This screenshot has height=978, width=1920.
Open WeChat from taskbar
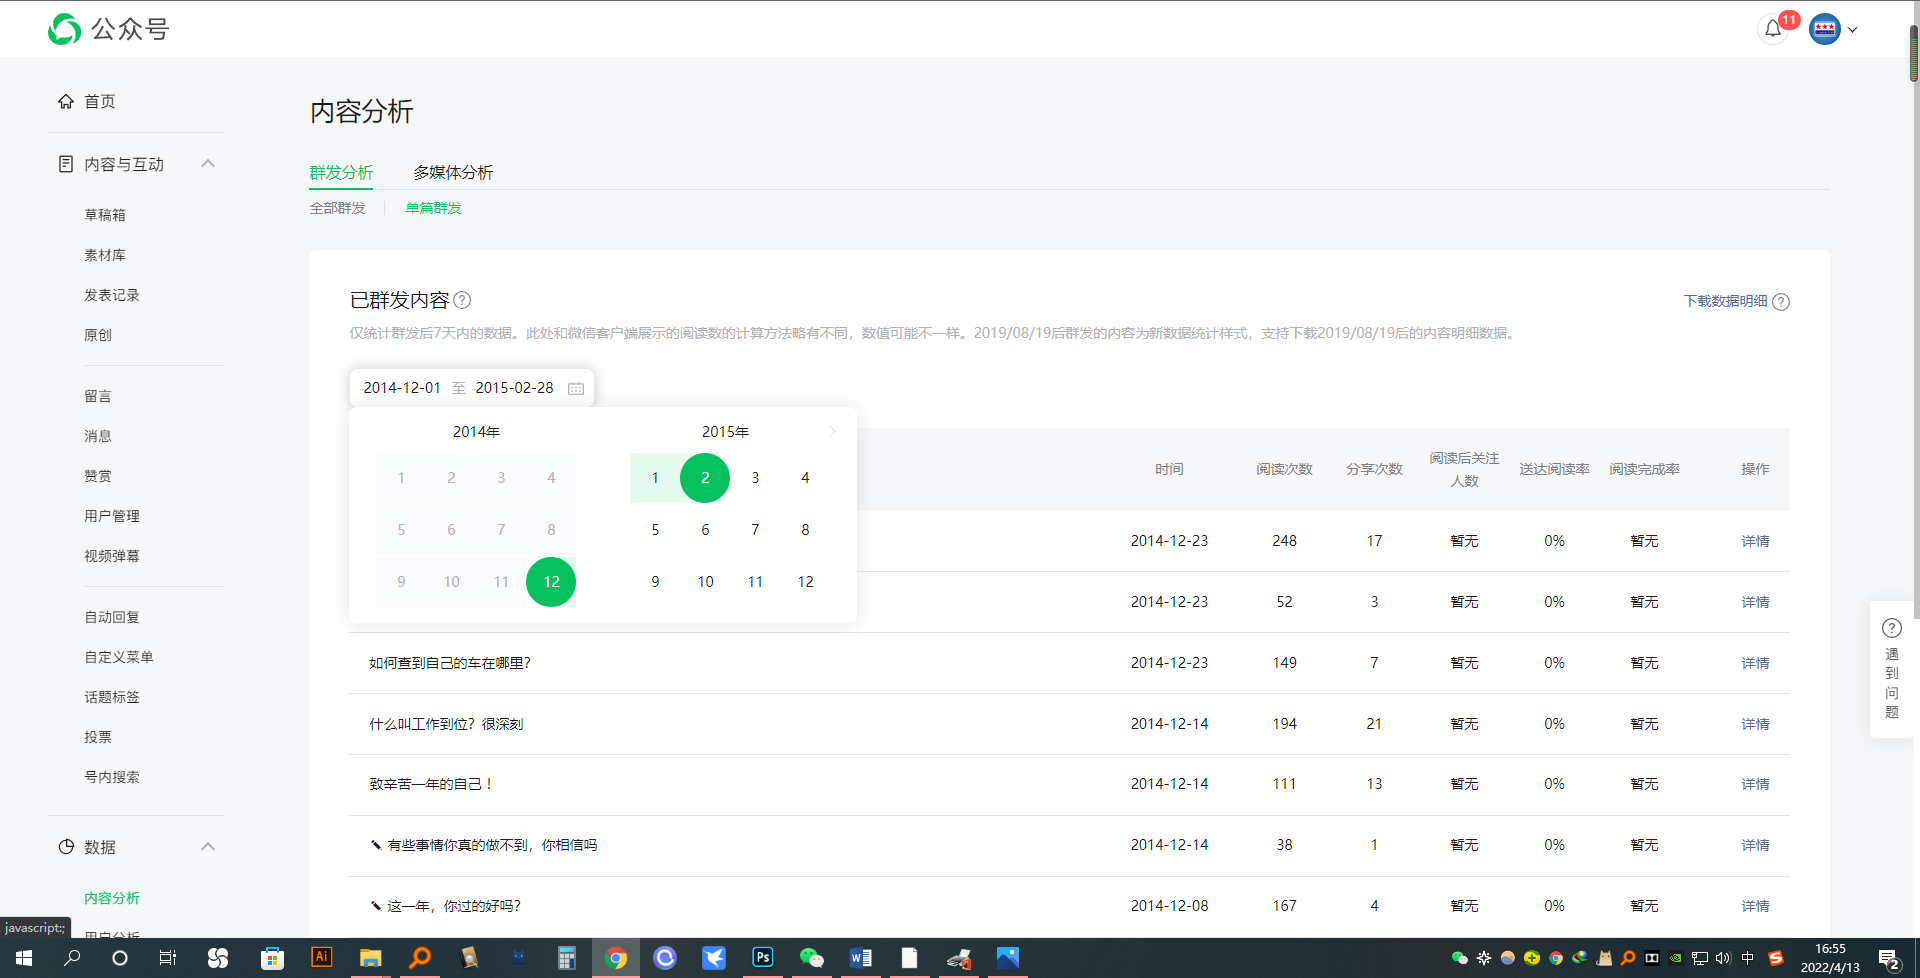[812, 958]
